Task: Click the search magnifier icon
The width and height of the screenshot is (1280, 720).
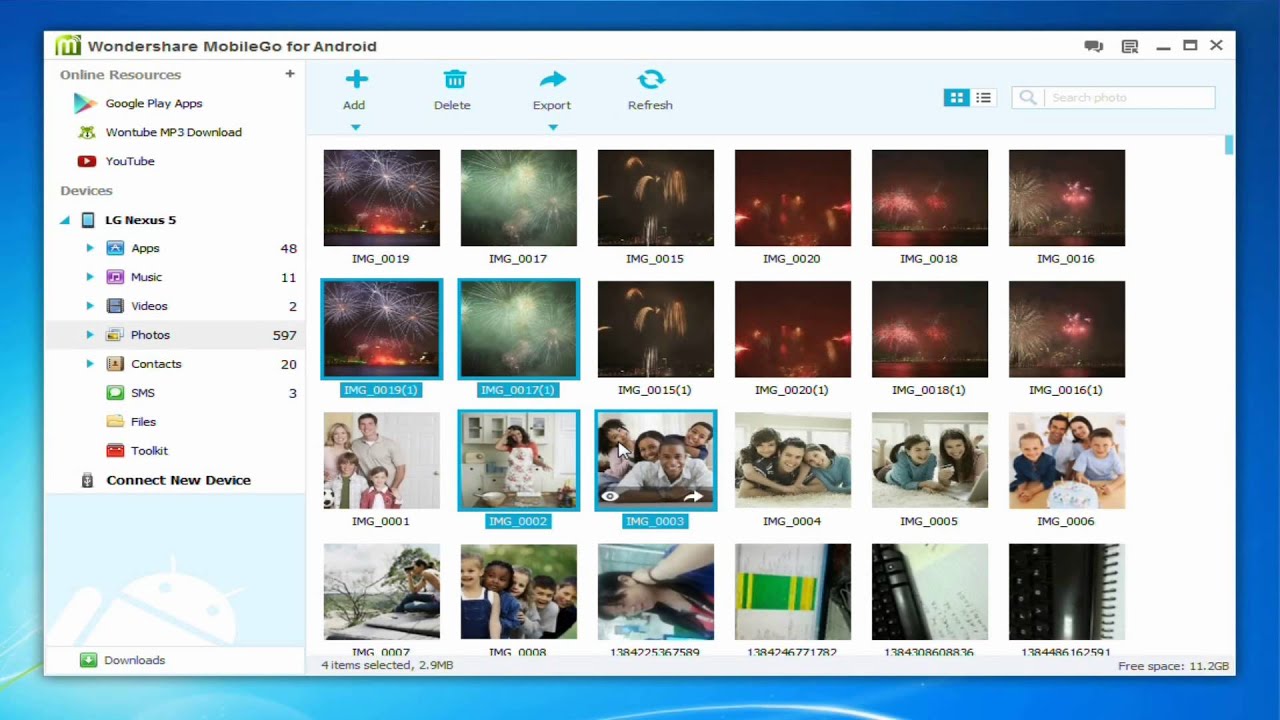Action: click(x=1027, y=98)
